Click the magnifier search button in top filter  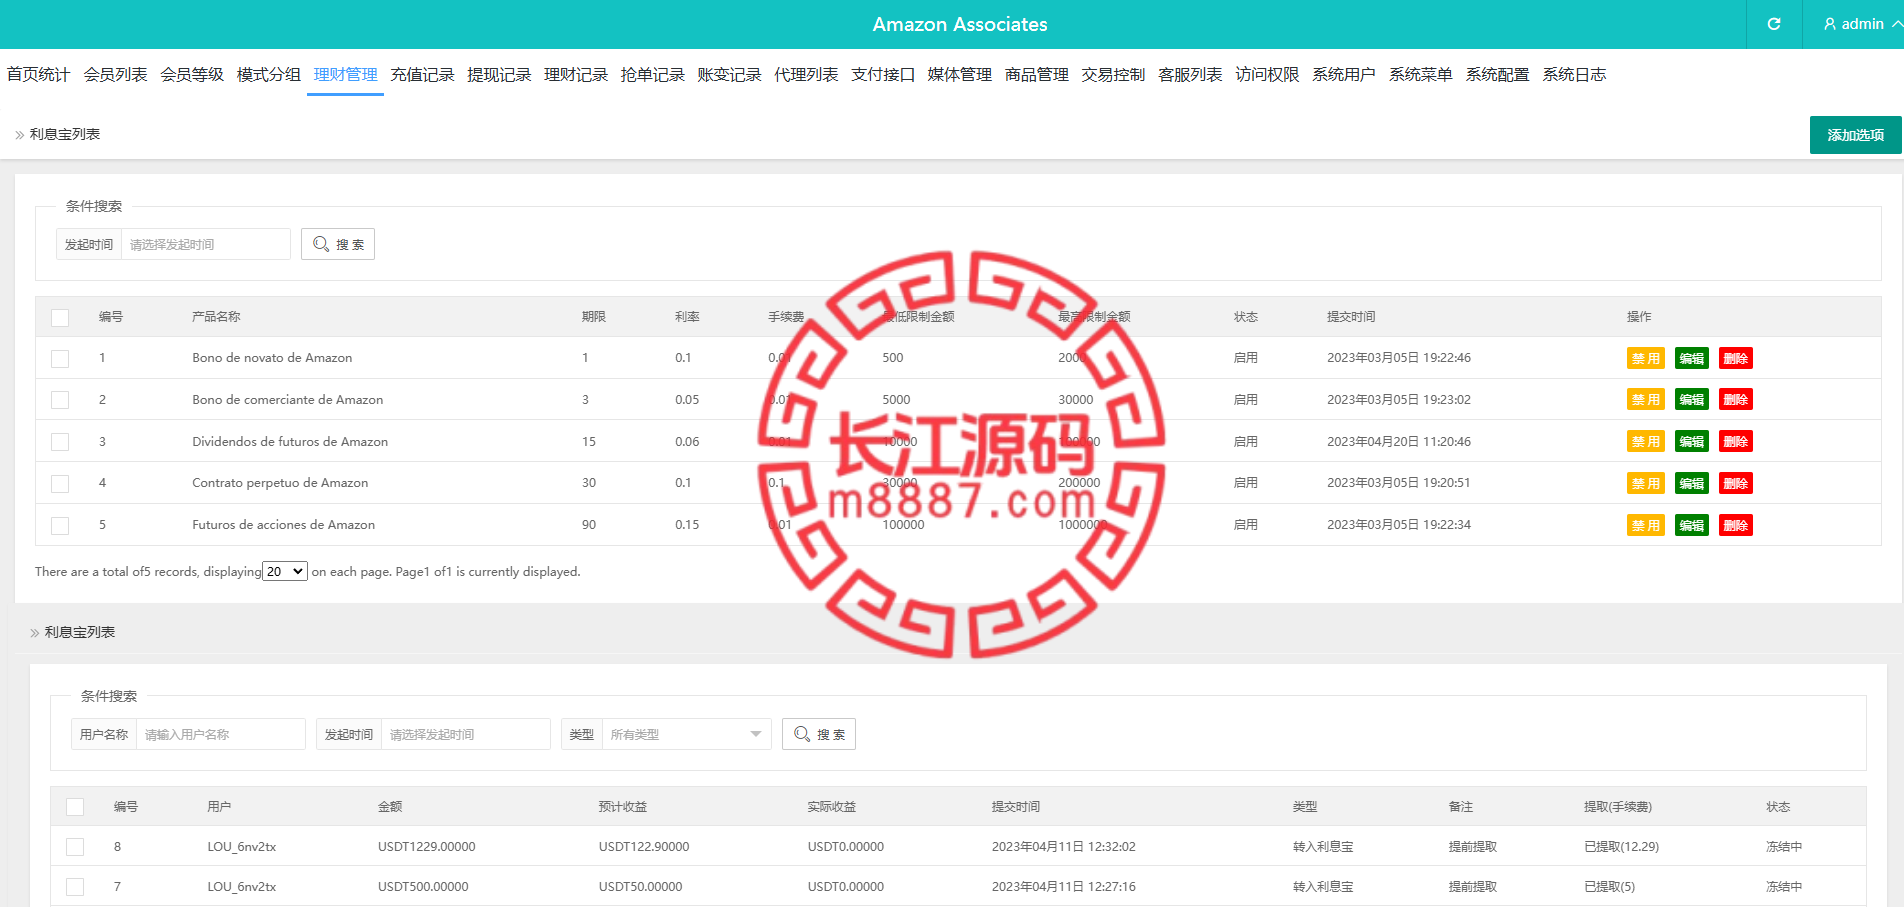point(338,244)
